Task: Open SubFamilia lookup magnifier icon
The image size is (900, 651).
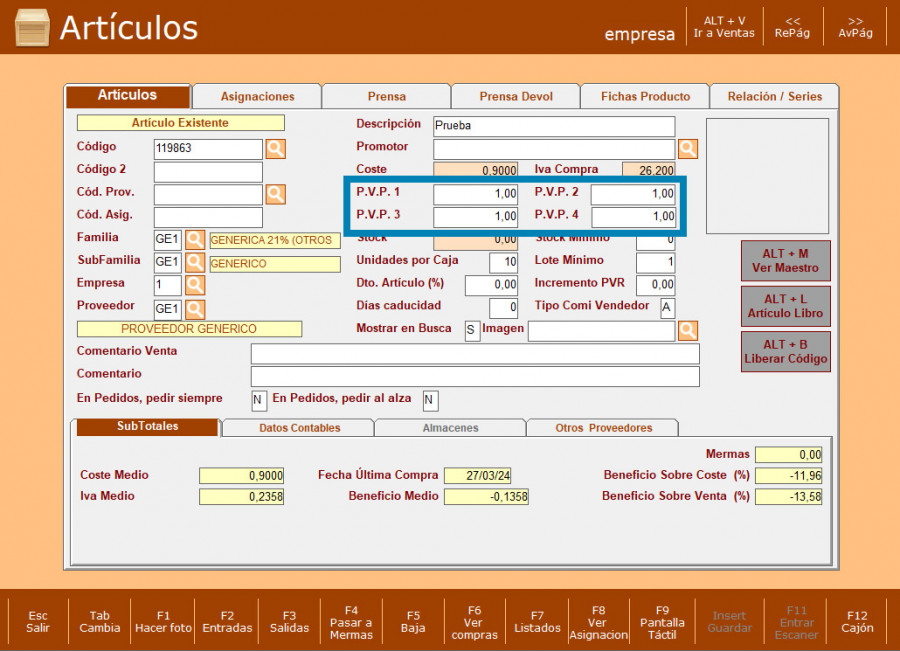Action: click(195, 263)
